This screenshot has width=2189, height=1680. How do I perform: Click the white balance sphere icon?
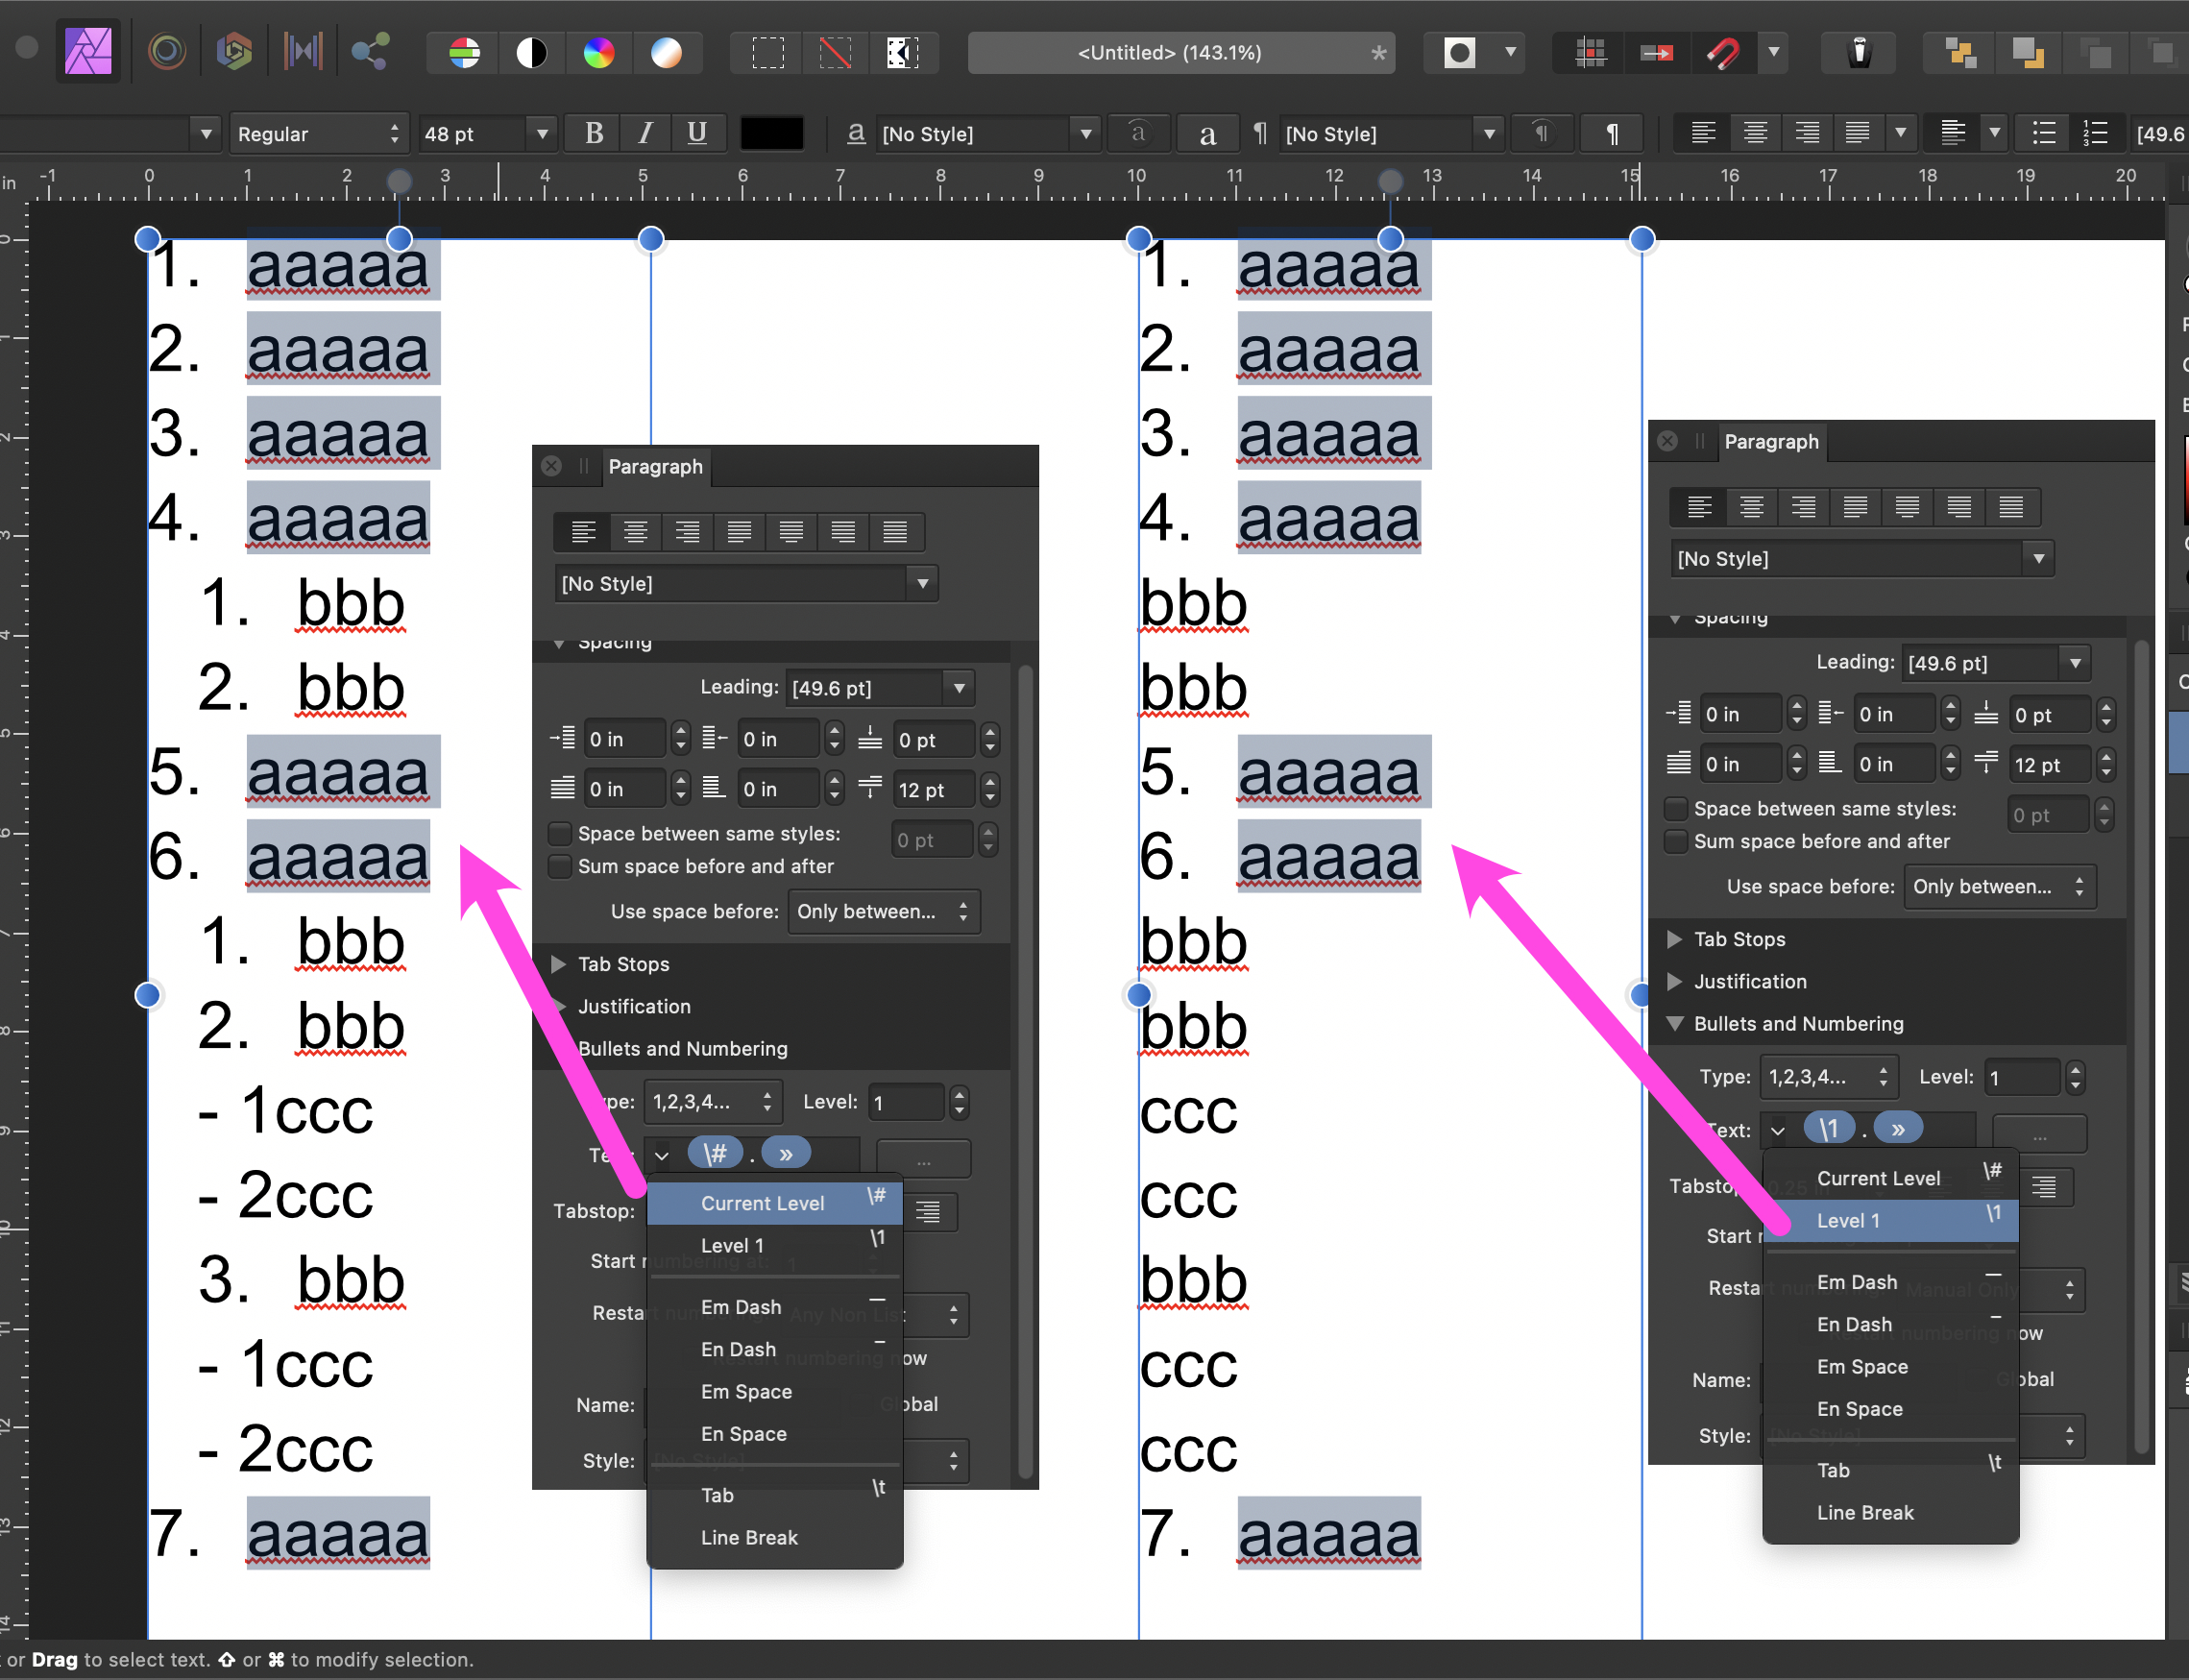pyautogui.click(x=666, y=53)
